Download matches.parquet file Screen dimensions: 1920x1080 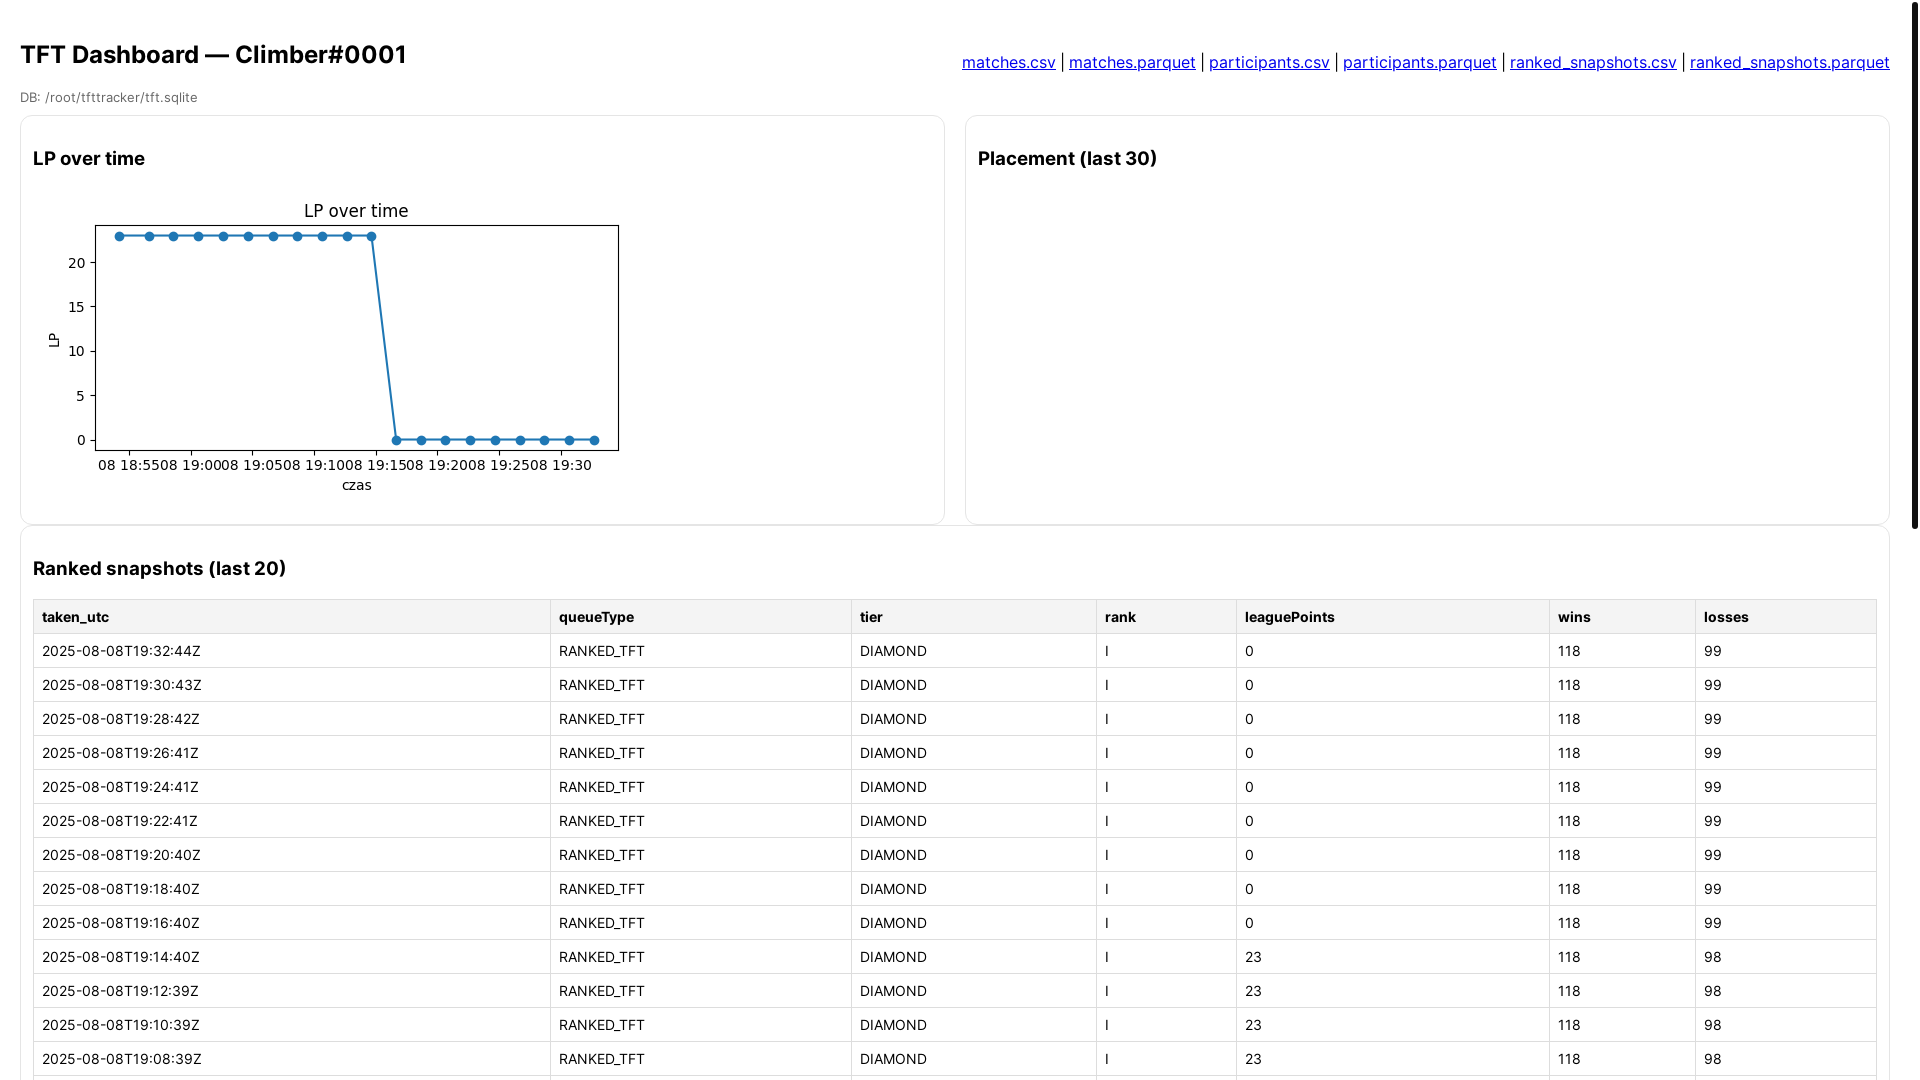coord(1132,62)
